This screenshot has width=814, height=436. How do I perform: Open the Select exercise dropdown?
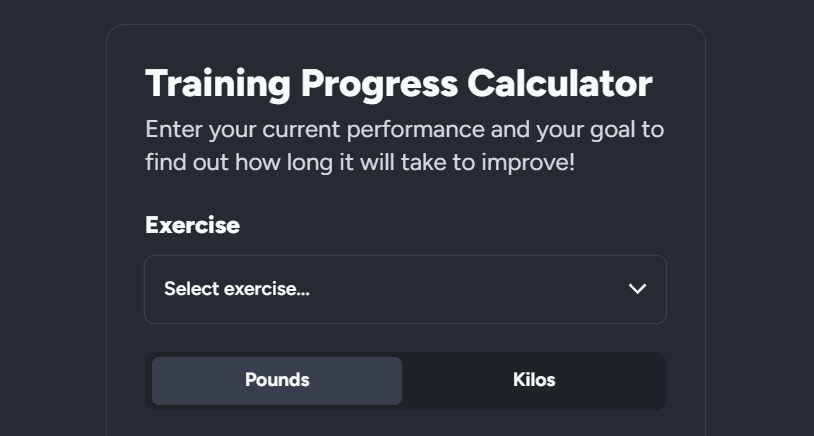pyautogui.click(x=405, y=289)
